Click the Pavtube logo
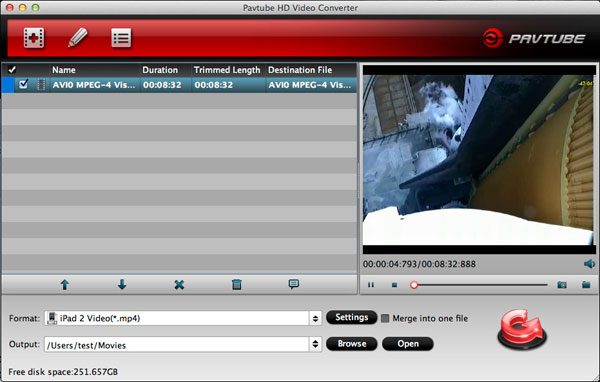Image resolution: width=600 pixels, height=382 pixels. tap(534, 38)
